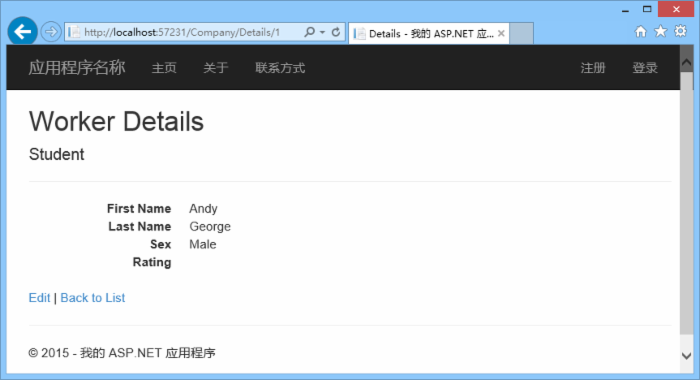This screenshot has height=380, width=700.
Task: Open the Tools gear icon
Action: click(680, 31)
